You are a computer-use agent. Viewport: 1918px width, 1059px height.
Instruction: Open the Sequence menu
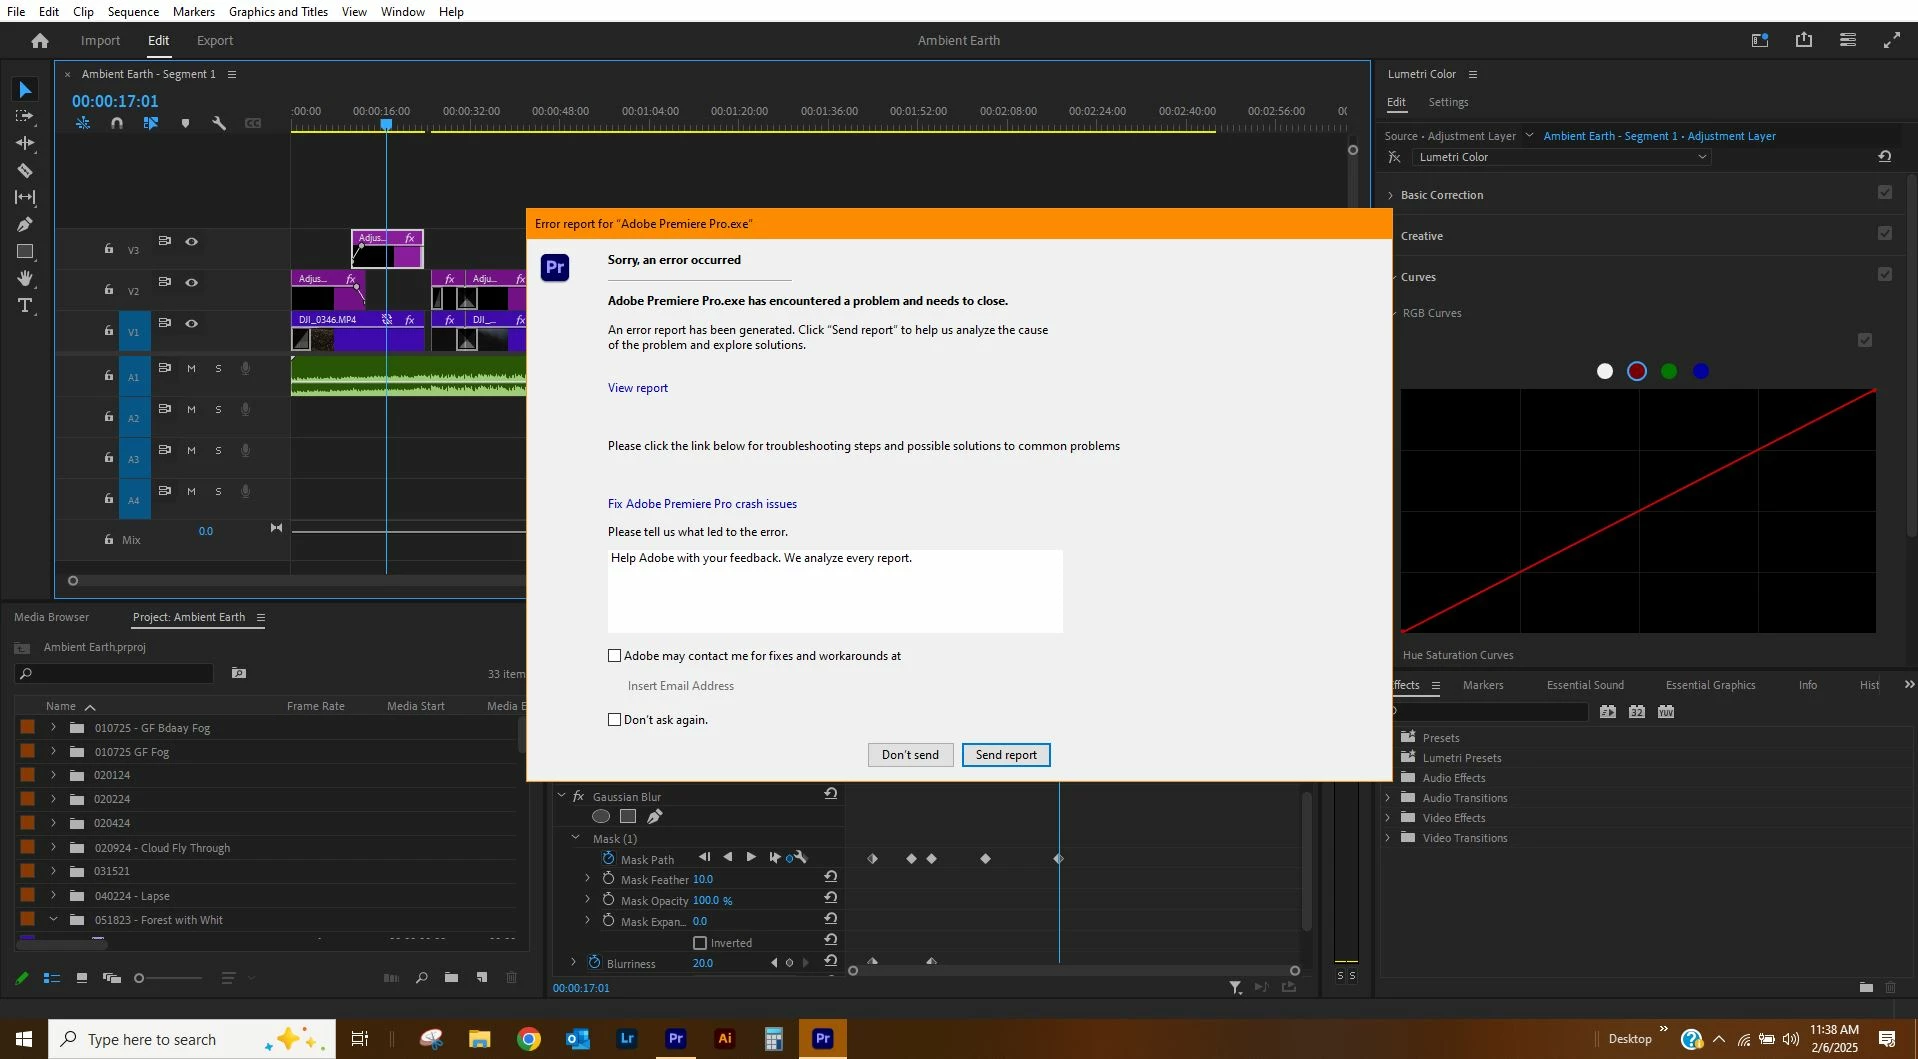[133, 11]
